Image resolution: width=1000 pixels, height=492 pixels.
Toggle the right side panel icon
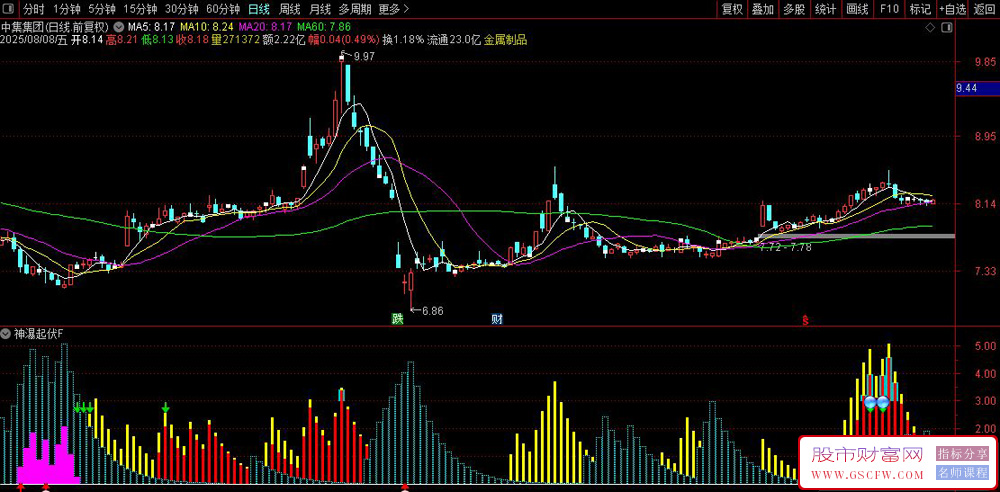click(948, 27)
